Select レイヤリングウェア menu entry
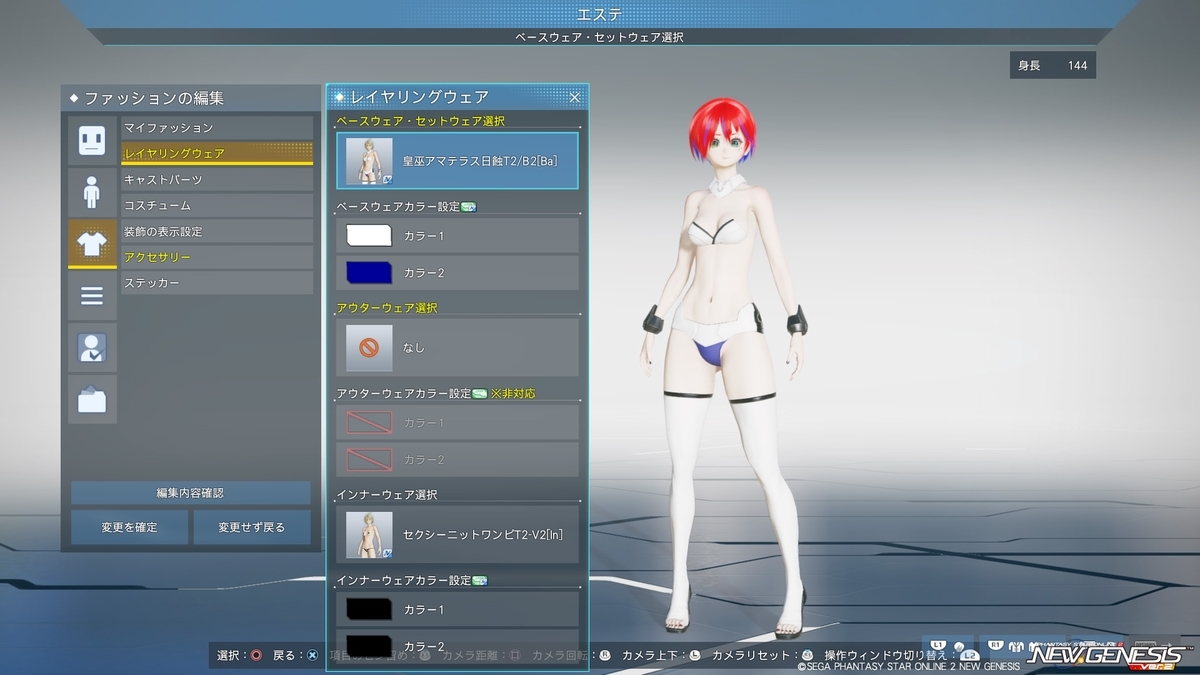 coord(217,154)
